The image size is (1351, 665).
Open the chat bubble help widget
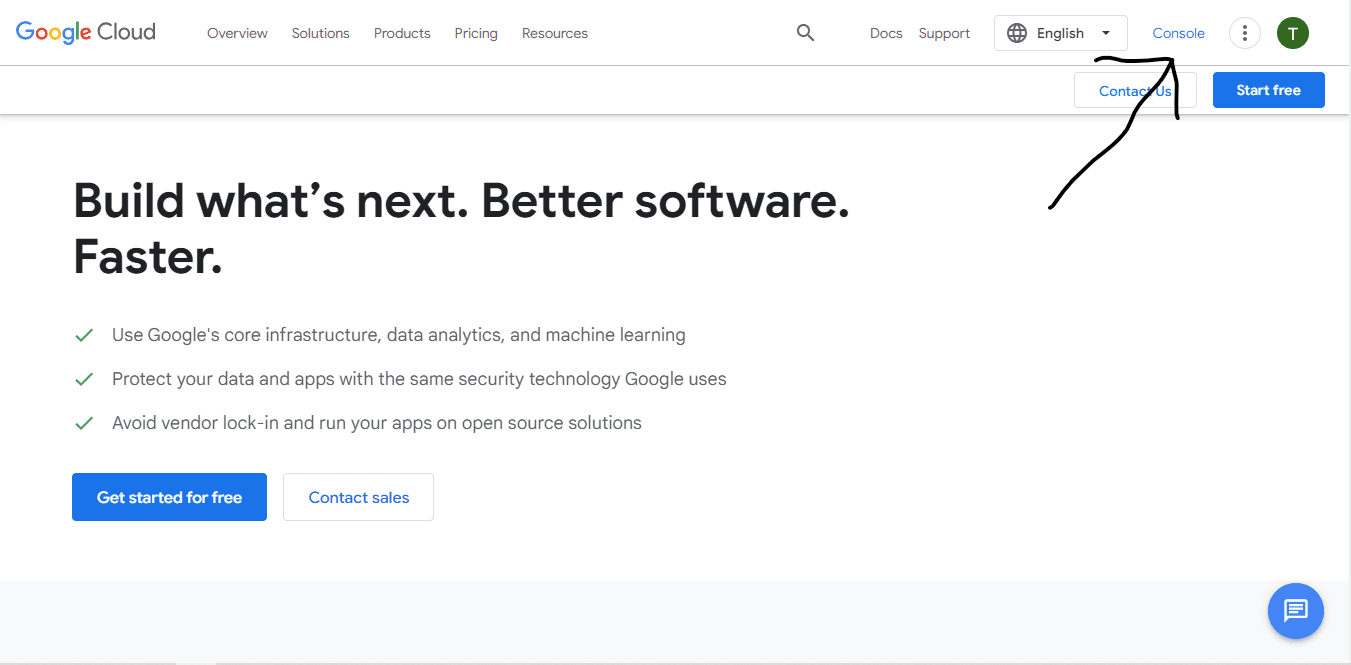[1296, 610]
